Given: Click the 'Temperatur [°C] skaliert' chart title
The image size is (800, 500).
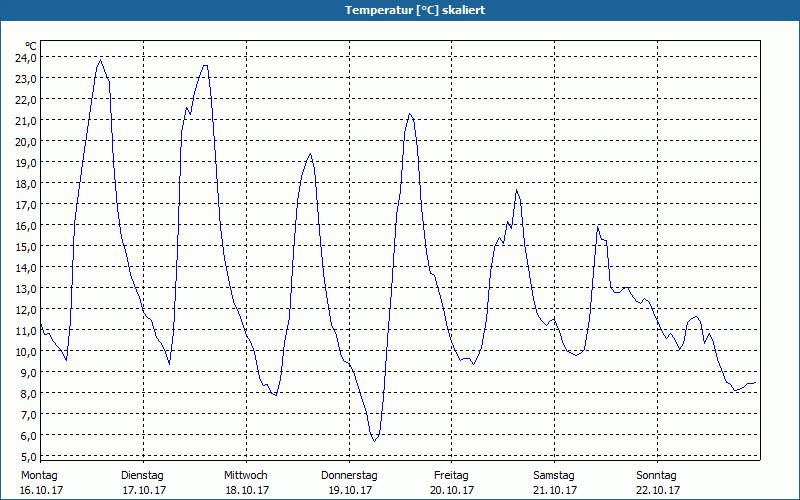Looking at the screenshot, I should (415, 10).
